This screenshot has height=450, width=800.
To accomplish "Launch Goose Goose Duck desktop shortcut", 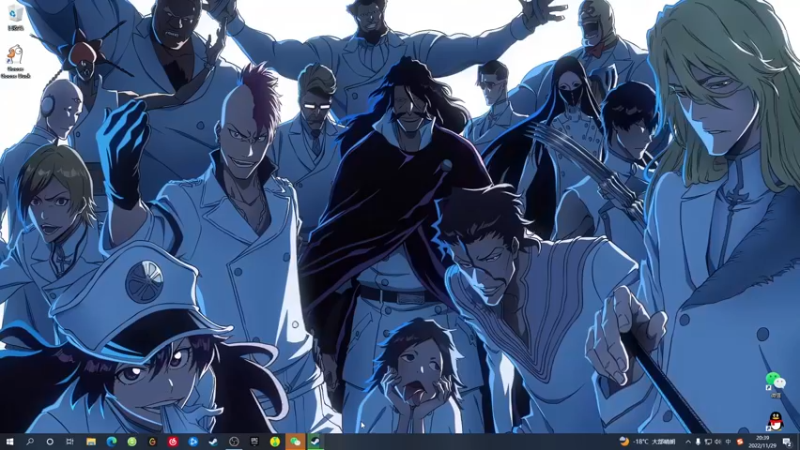I will point(15,61).
